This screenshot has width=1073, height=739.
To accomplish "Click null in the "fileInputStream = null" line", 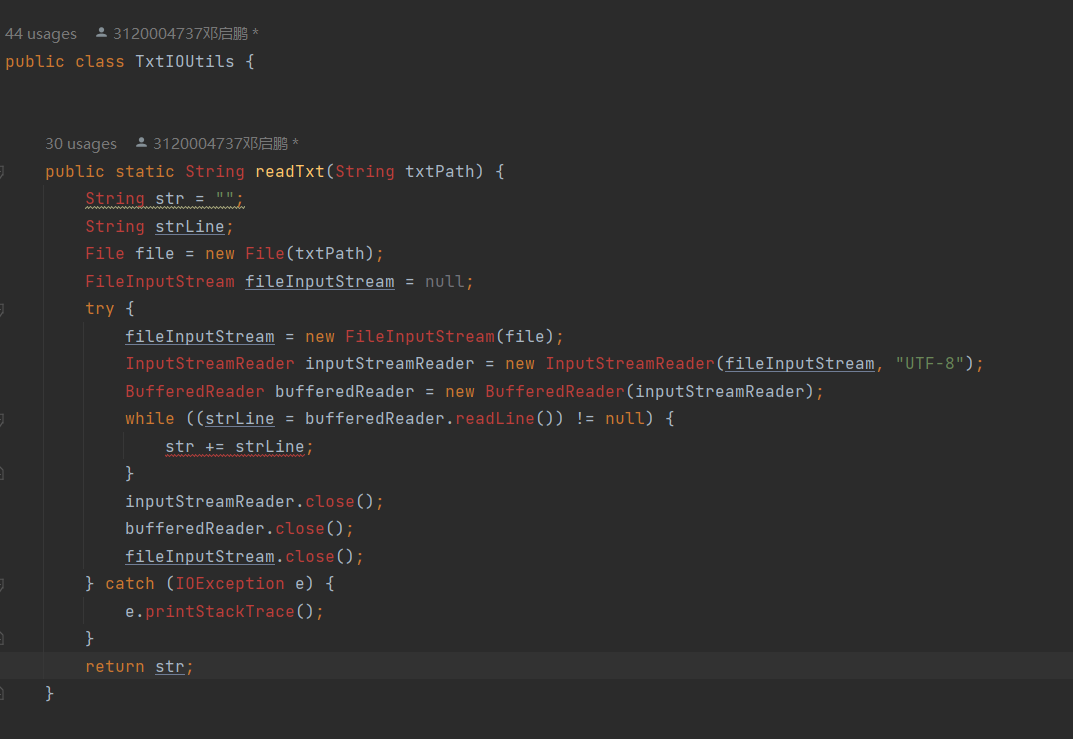I will tap(445, 282).
